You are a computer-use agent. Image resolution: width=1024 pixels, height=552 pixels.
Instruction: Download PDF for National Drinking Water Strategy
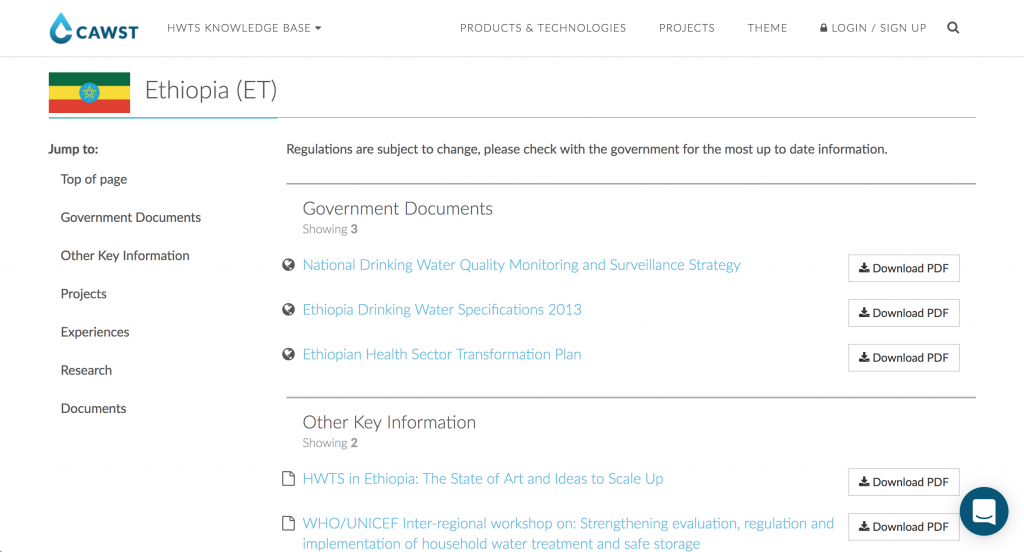pos(904,268)
